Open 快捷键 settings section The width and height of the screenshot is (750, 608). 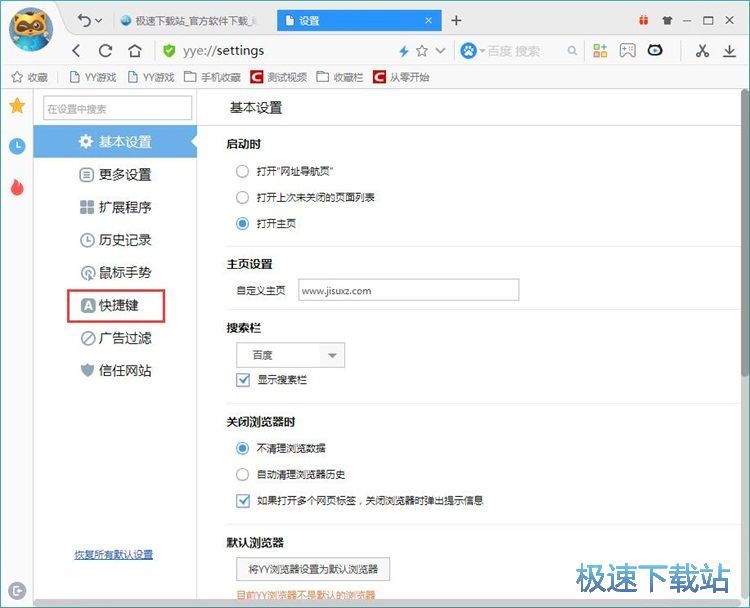(116, 305)
